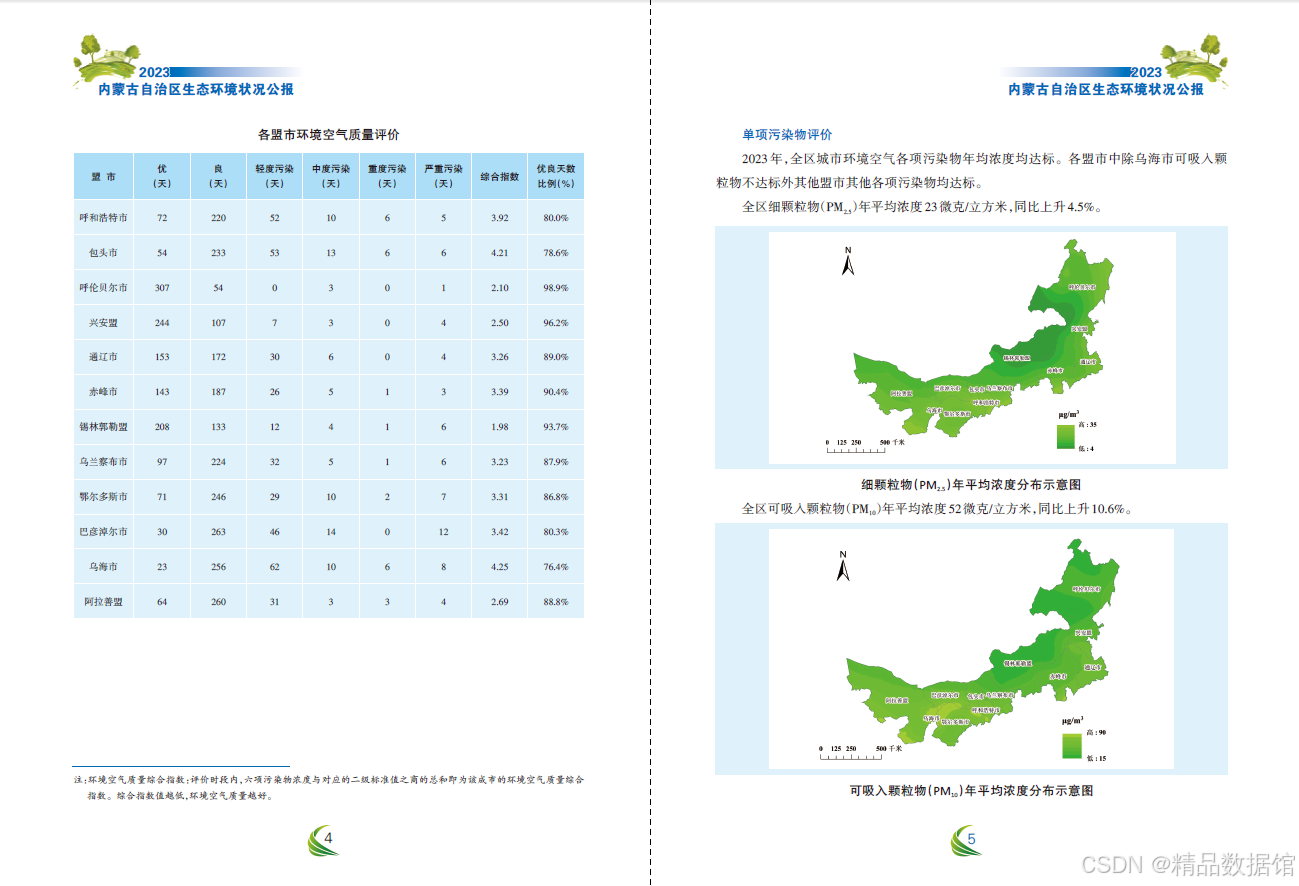
Task: Click the PM2.5 legend green gradient swatch
Action: tap(1068, 436)
